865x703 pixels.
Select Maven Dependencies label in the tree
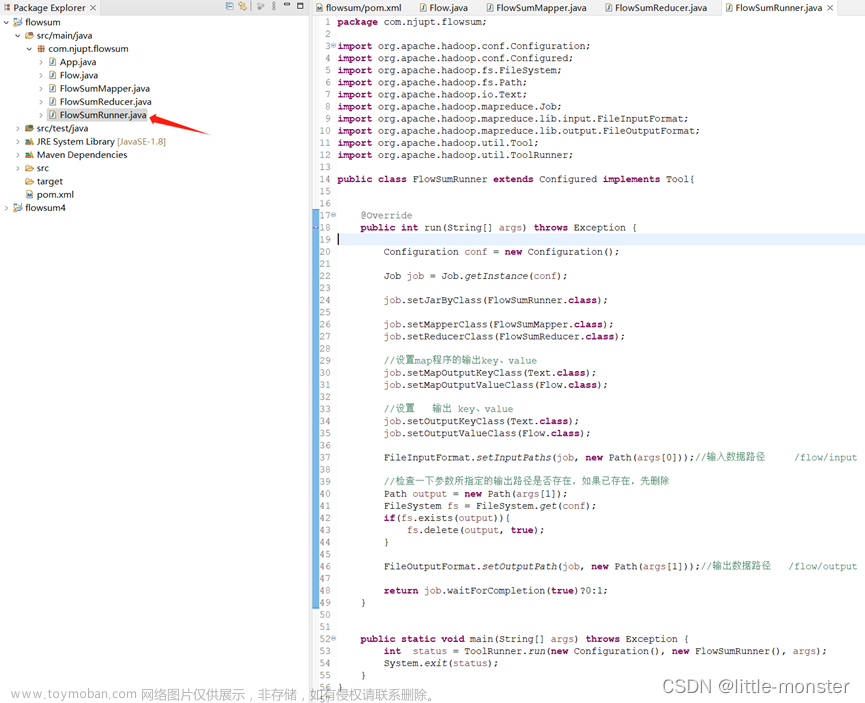pos(82,155)
